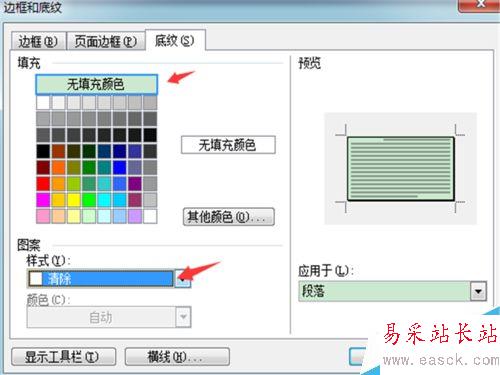Select the bright red fill swatch

[43, 184]
